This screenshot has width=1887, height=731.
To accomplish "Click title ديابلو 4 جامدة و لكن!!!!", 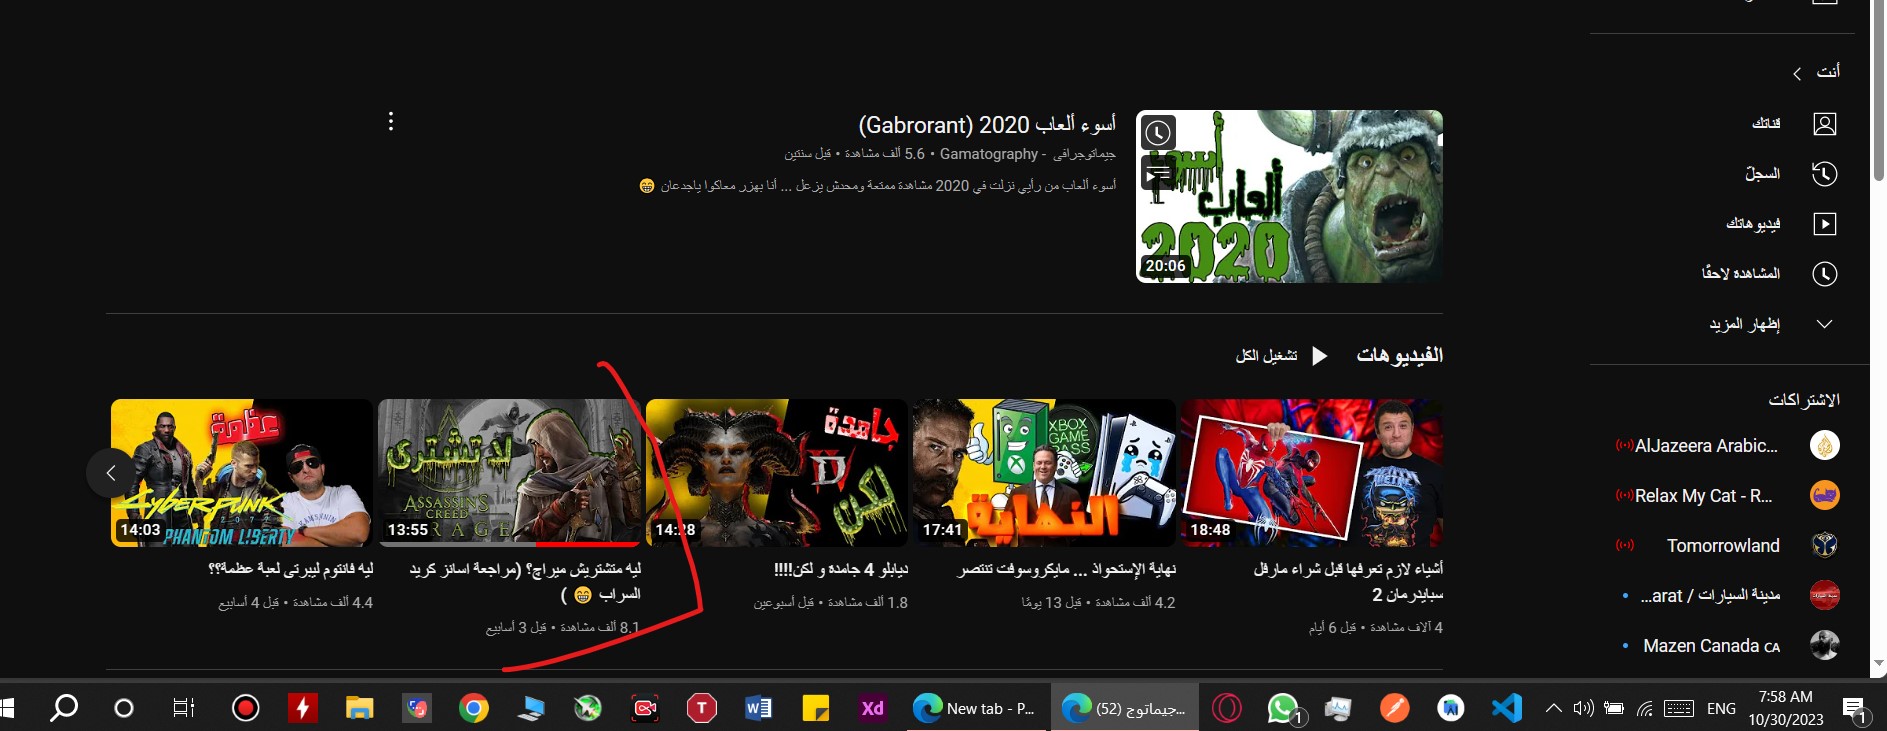I will tap(841, 569).
